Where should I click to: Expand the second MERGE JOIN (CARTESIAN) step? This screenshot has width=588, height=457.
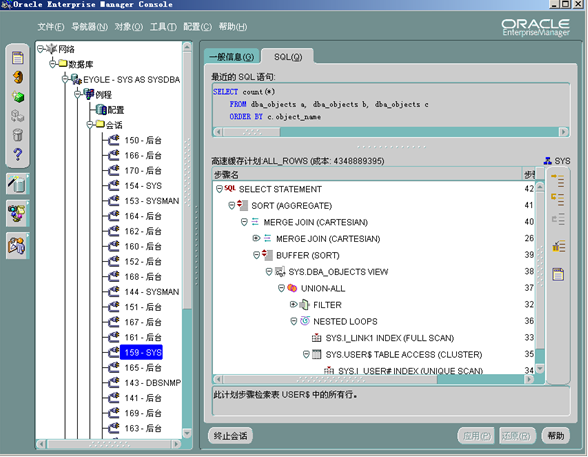click(x=256, y=238)
